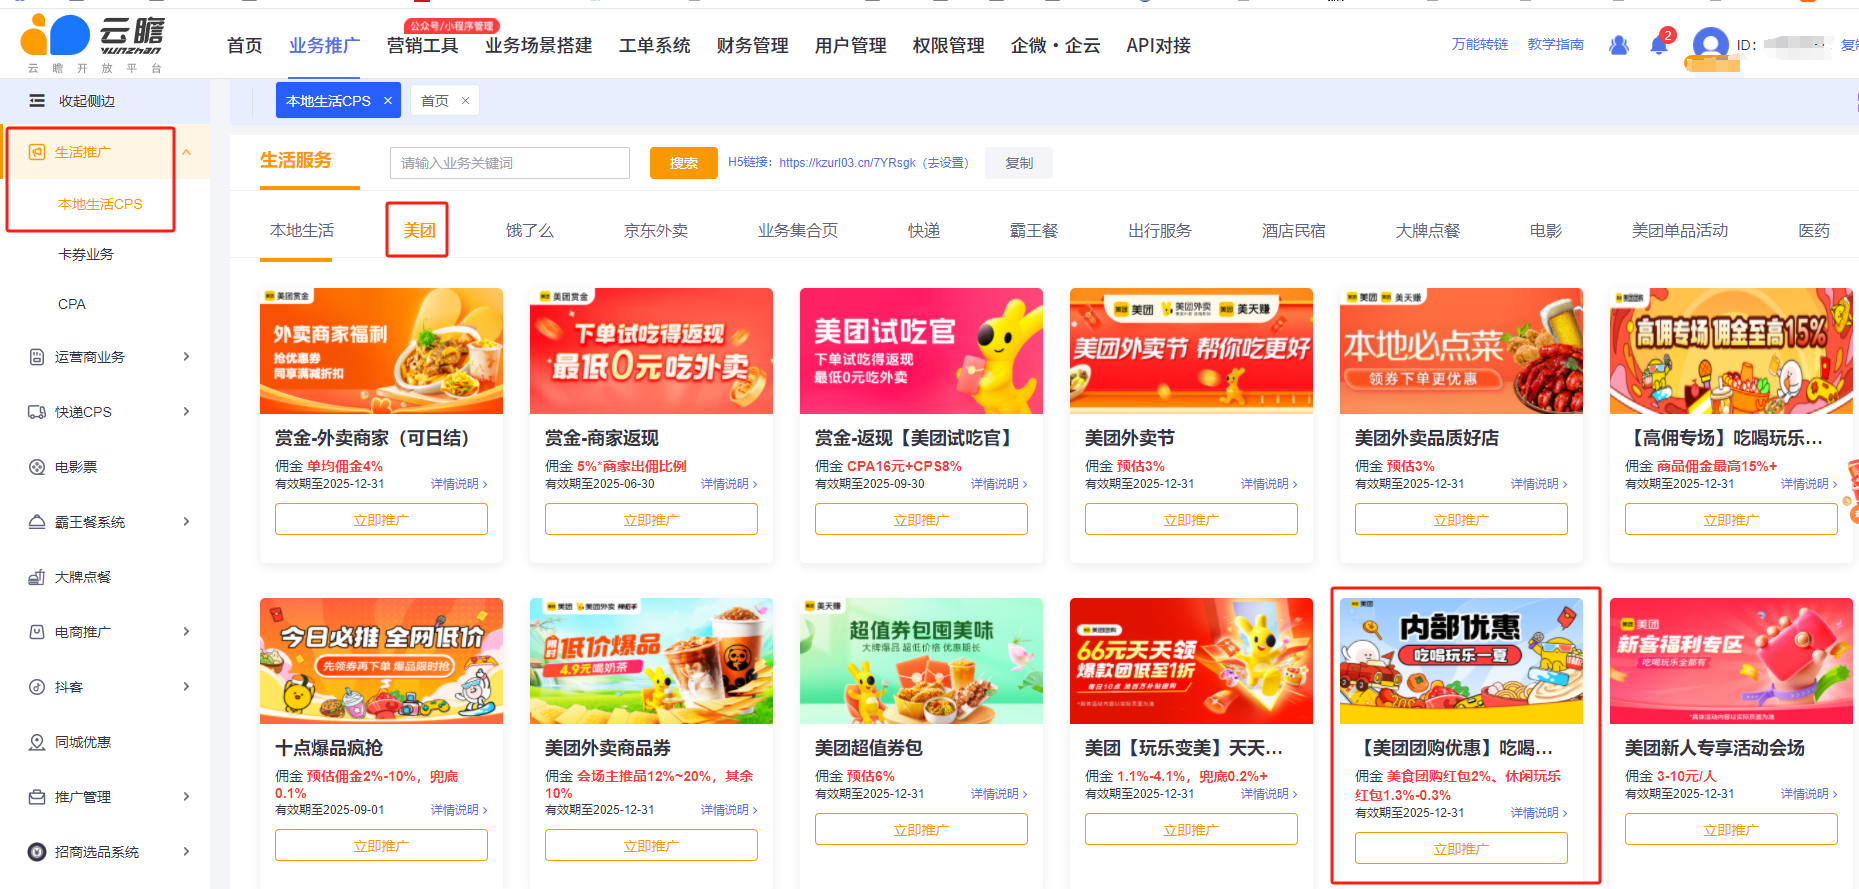The height and width of the screenshot is (889, 1859).
Task: Expand the 运营商业务 sidebar menu
Action: click(x=186, y=357)
